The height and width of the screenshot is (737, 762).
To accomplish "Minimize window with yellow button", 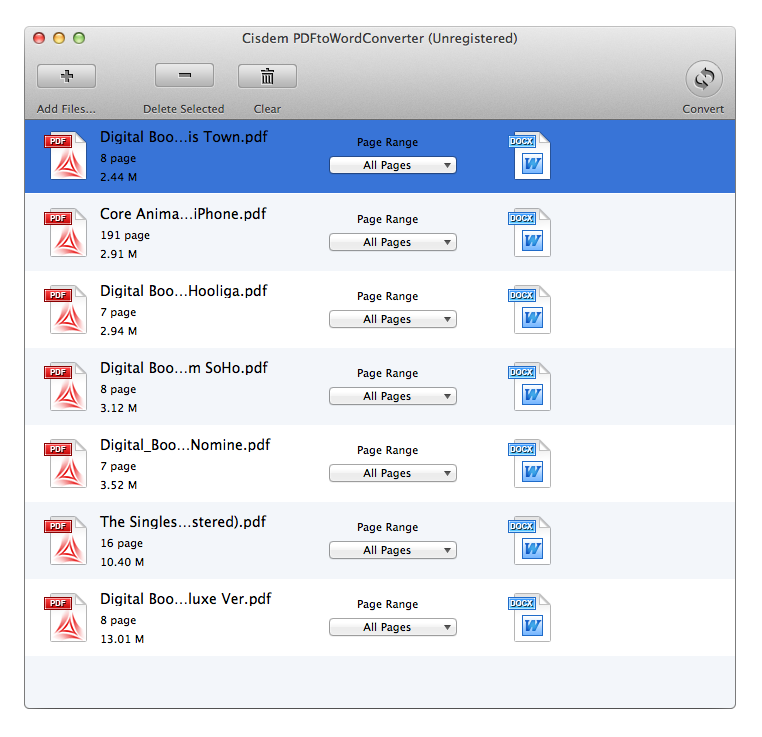I will [x=59, y=38].
